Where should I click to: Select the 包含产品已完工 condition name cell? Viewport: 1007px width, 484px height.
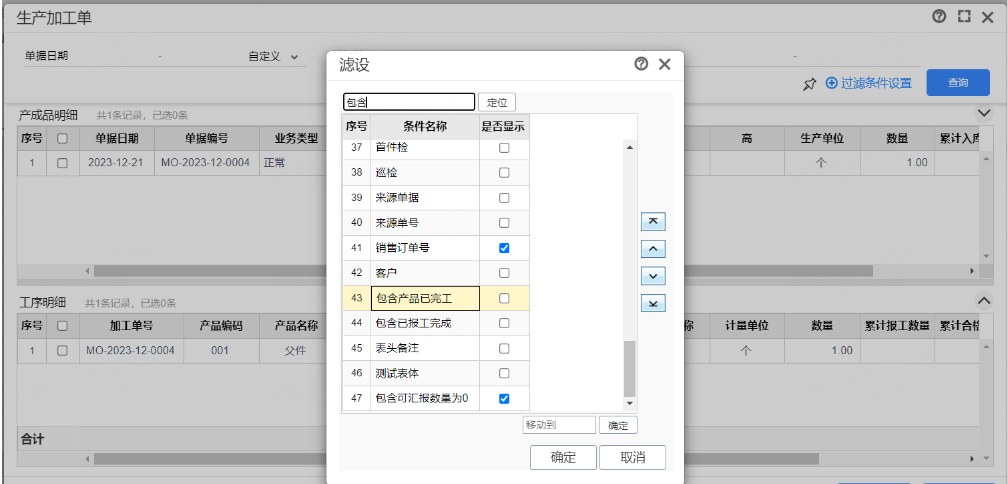tap(425, 298)
